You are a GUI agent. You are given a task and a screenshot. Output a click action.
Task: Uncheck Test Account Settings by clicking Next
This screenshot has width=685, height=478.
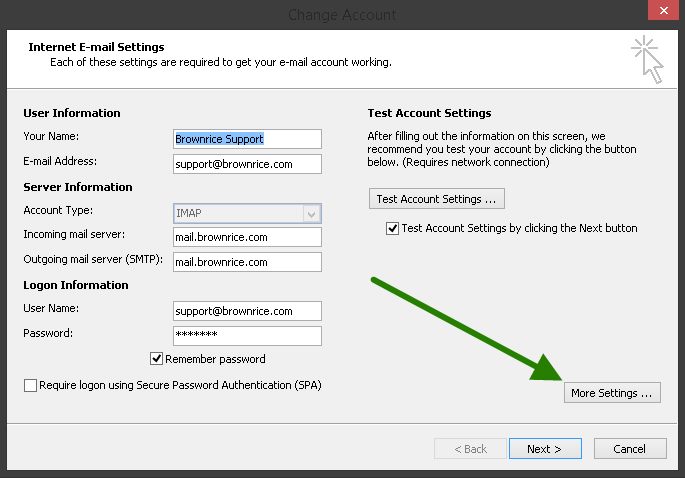click(x=392, y=228)
